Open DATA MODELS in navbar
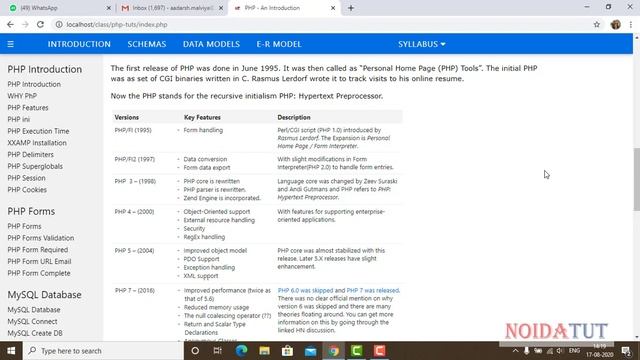The height and width of the screenshot is (360, 640). click(211, 44)
